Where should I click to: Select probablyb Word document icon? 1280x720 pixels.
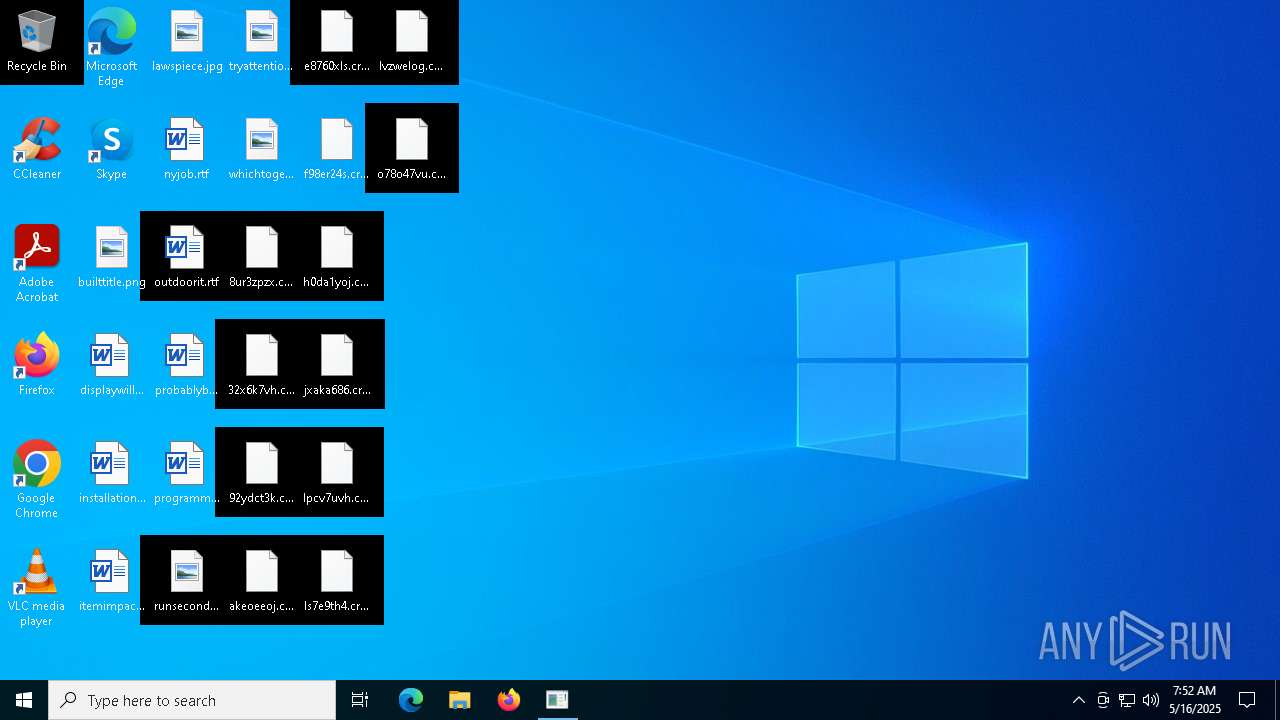[187, 366]
